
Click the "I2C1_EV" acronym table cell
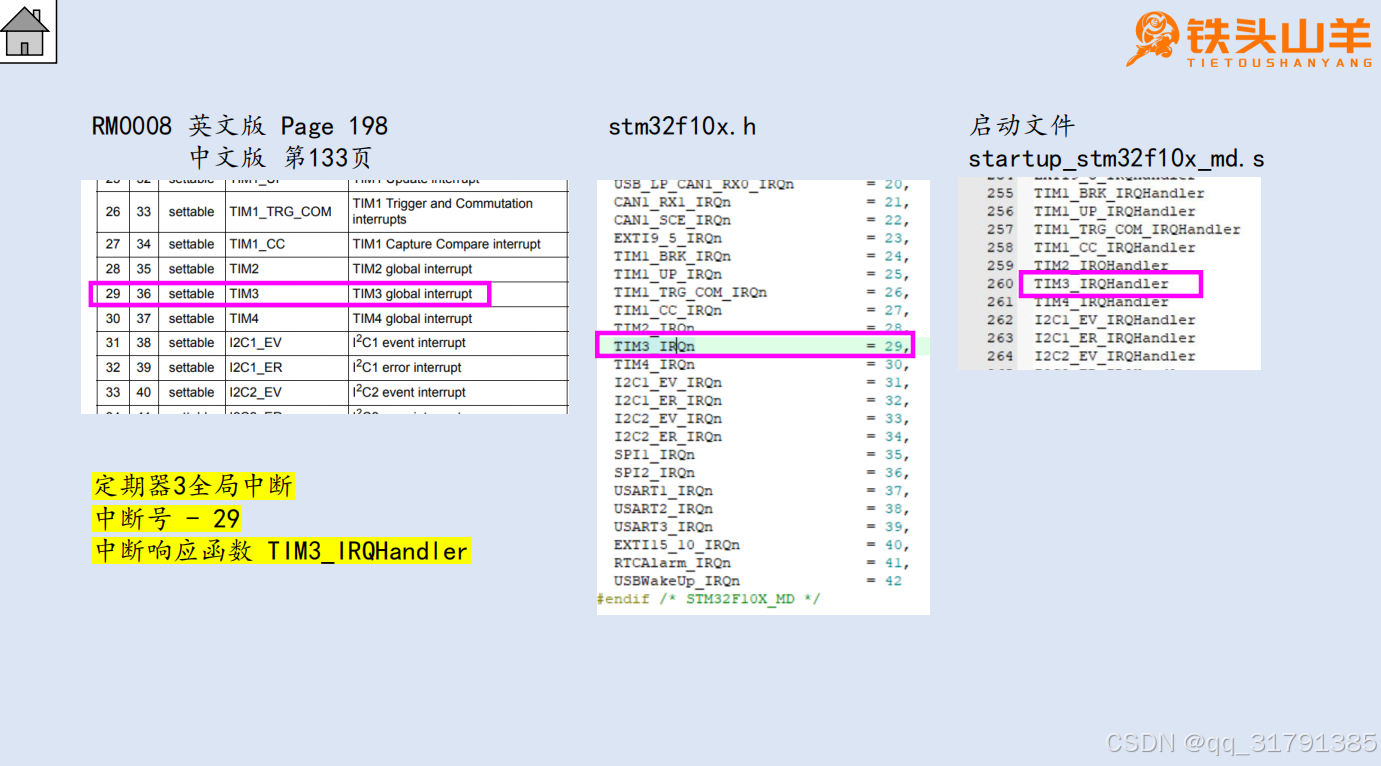(255, 343)
